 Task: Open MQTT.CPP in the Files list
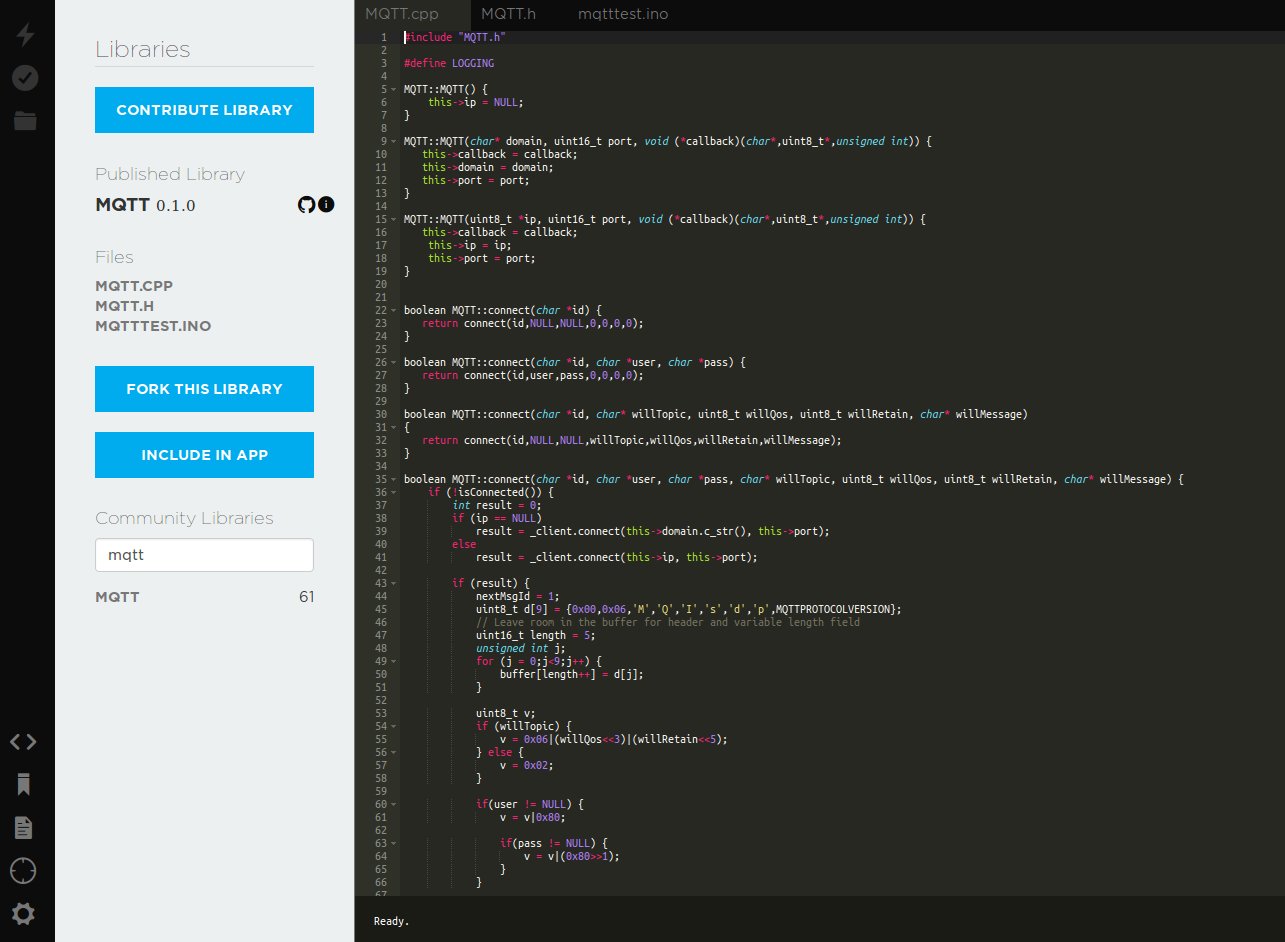coord(134,286)
